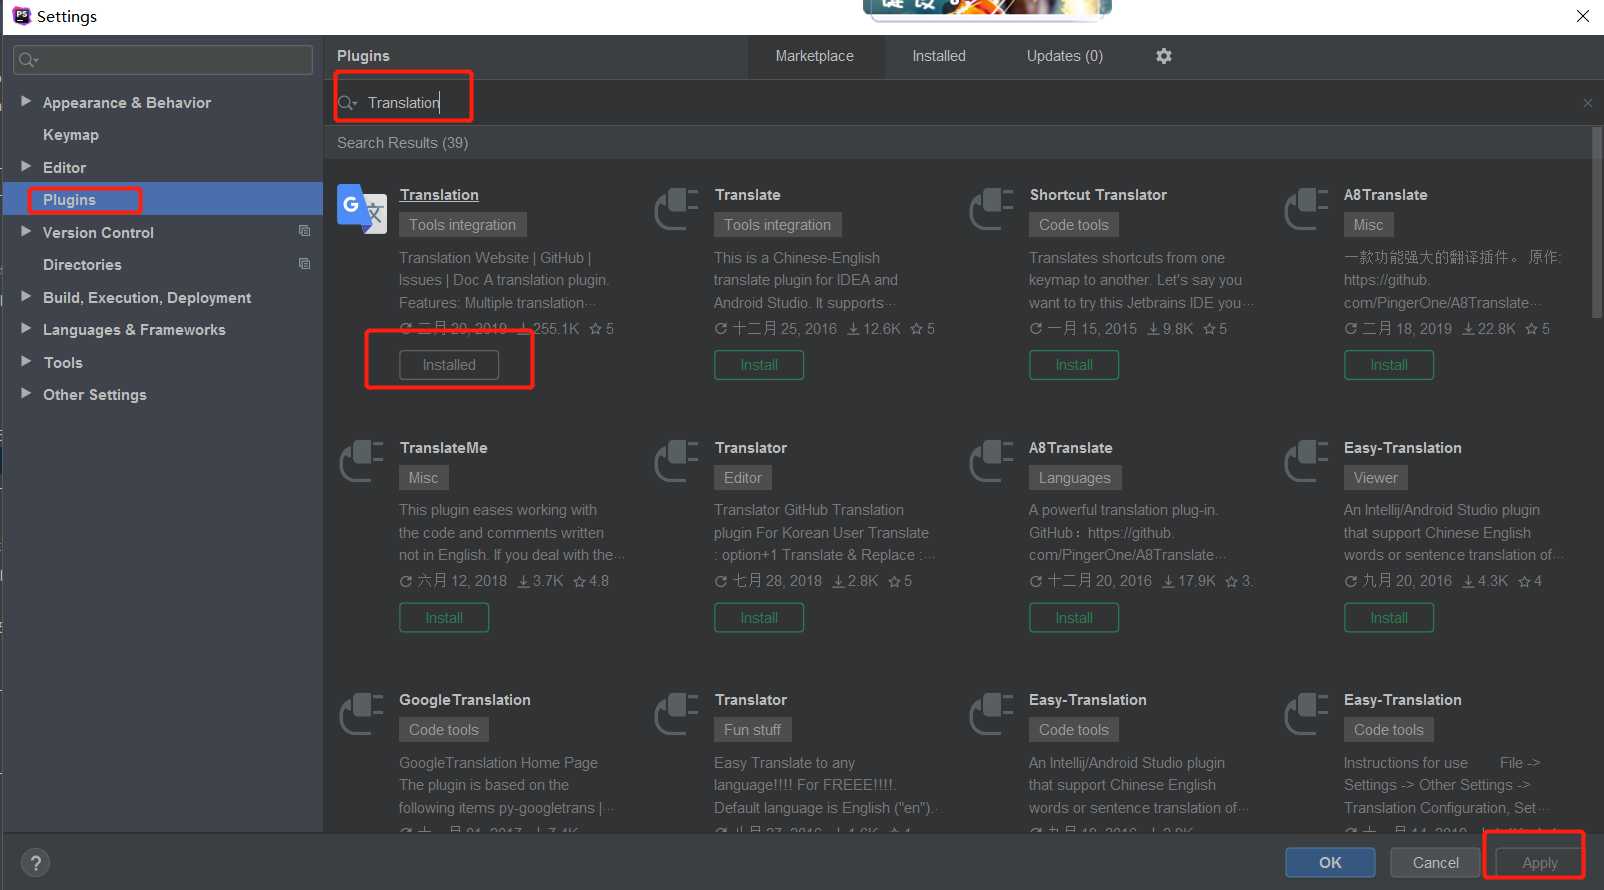Open the Translator Fun stuff plugin title
This screenshot has height=890, width=1604.
(751, 700)
